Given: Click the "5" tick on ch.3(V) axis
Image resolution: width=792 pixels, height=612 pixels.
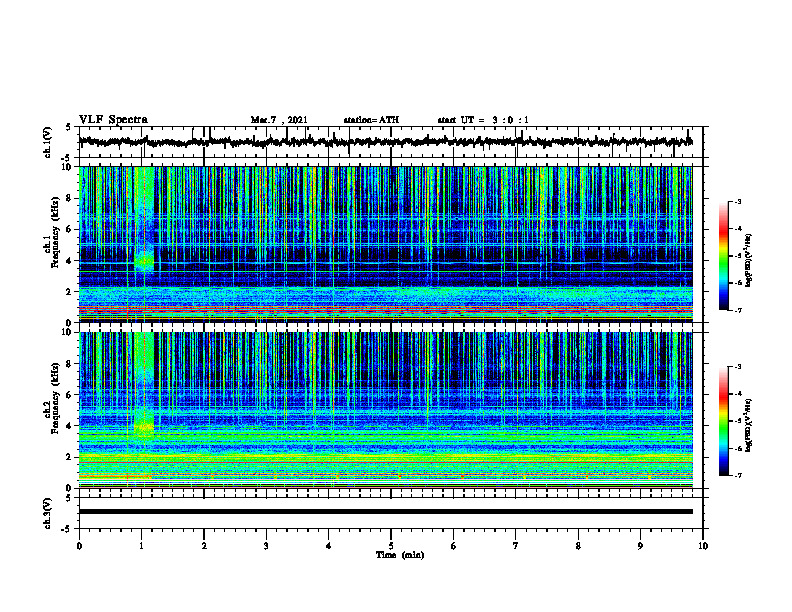Looking at the screenshot, I should tap(68, 498).
